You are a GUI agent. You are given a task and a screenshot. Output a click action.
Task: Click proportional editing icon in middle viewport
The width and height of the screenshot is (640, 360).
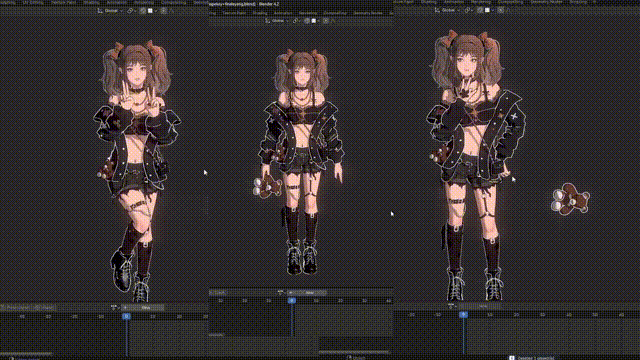pyautogui.click(x=326, y=21)
